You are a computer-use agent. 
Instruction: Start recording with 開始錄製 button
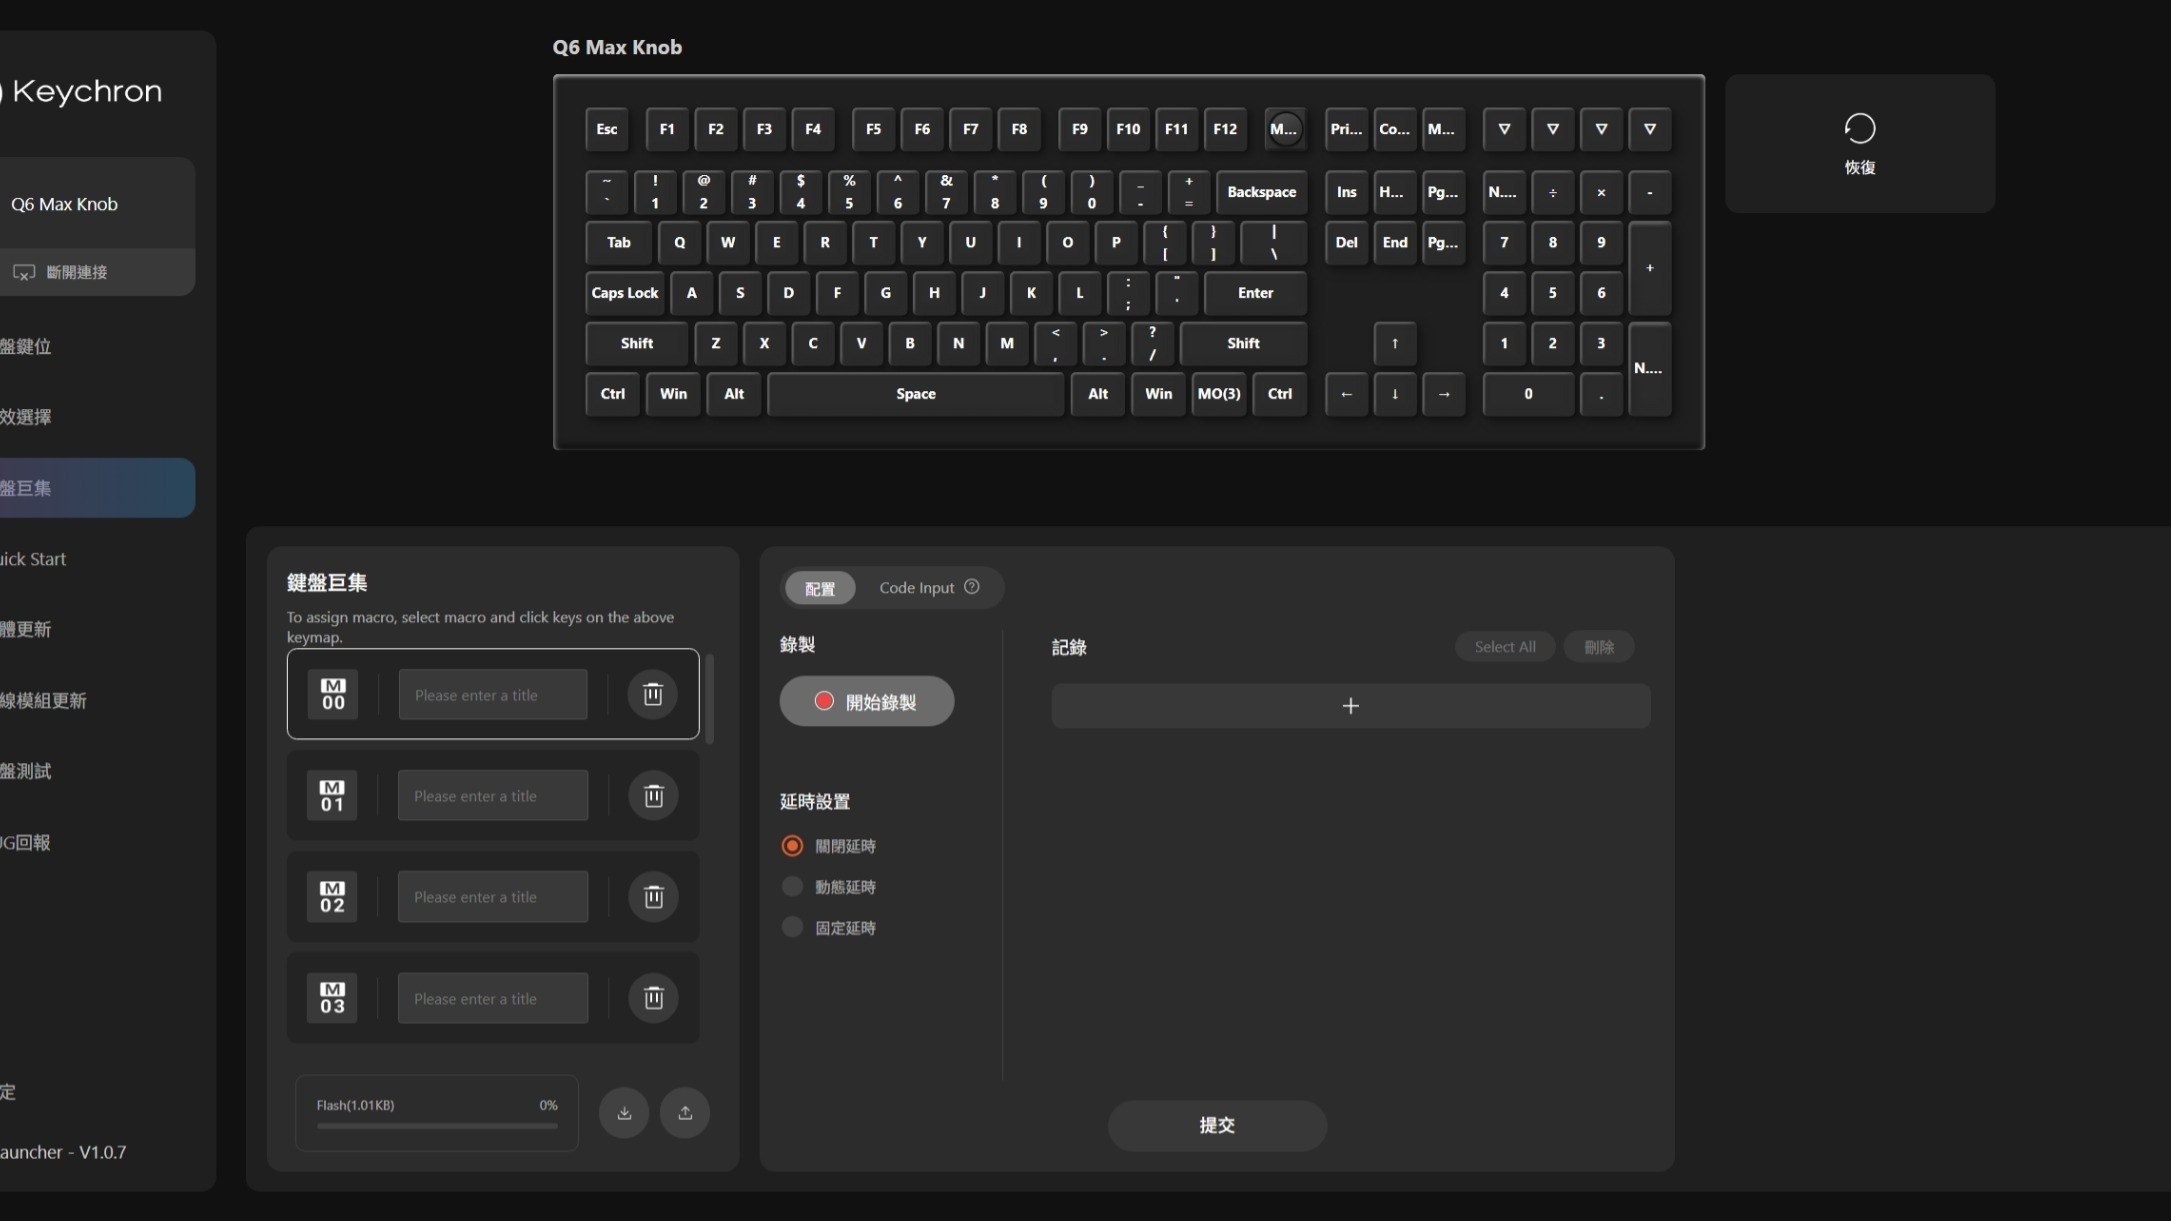866,701
